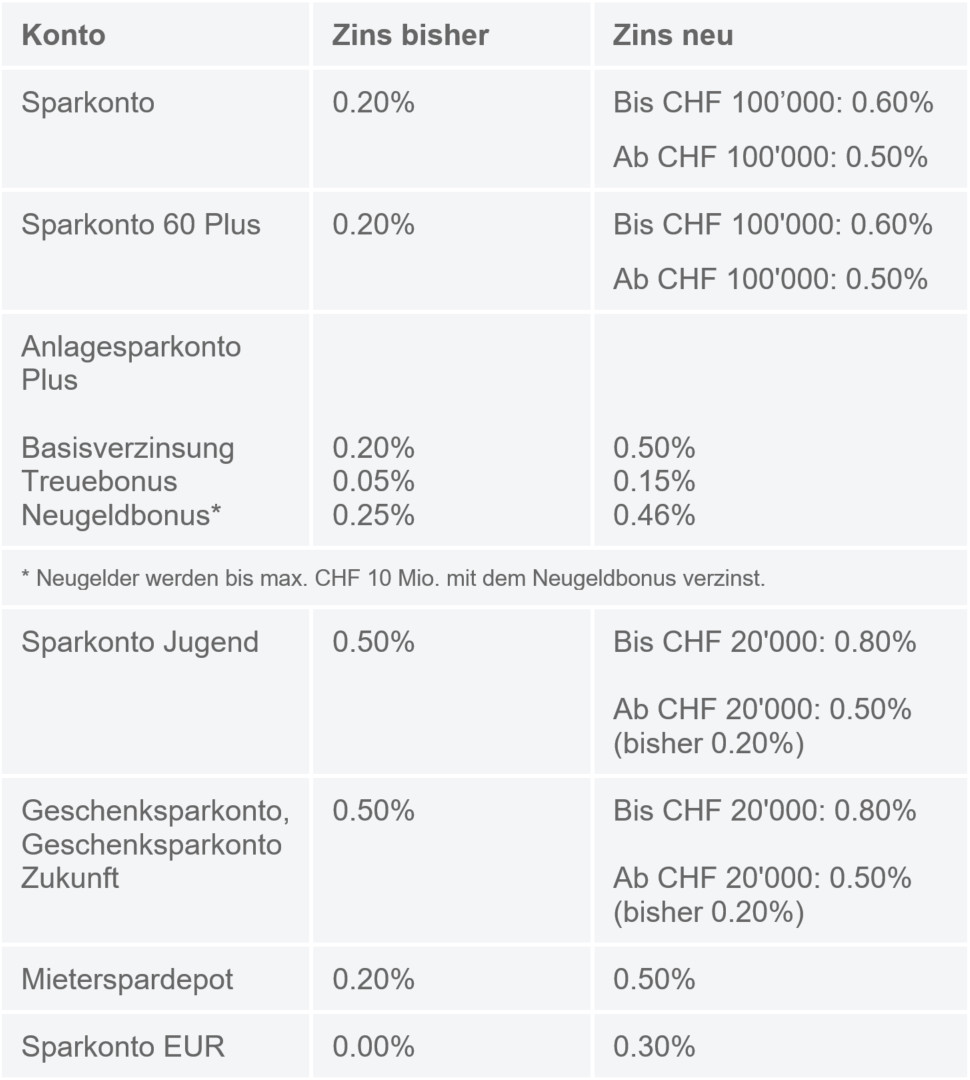Select the 'Sparkonto Jugend' account name
This screenshot has height=1080, width=970.
(x=140, y=642)
